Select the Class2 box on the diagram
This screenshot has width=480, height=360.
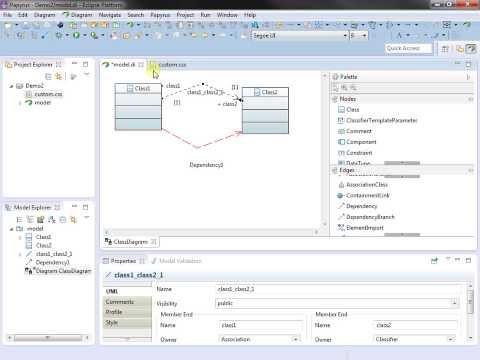click(265, 110)
